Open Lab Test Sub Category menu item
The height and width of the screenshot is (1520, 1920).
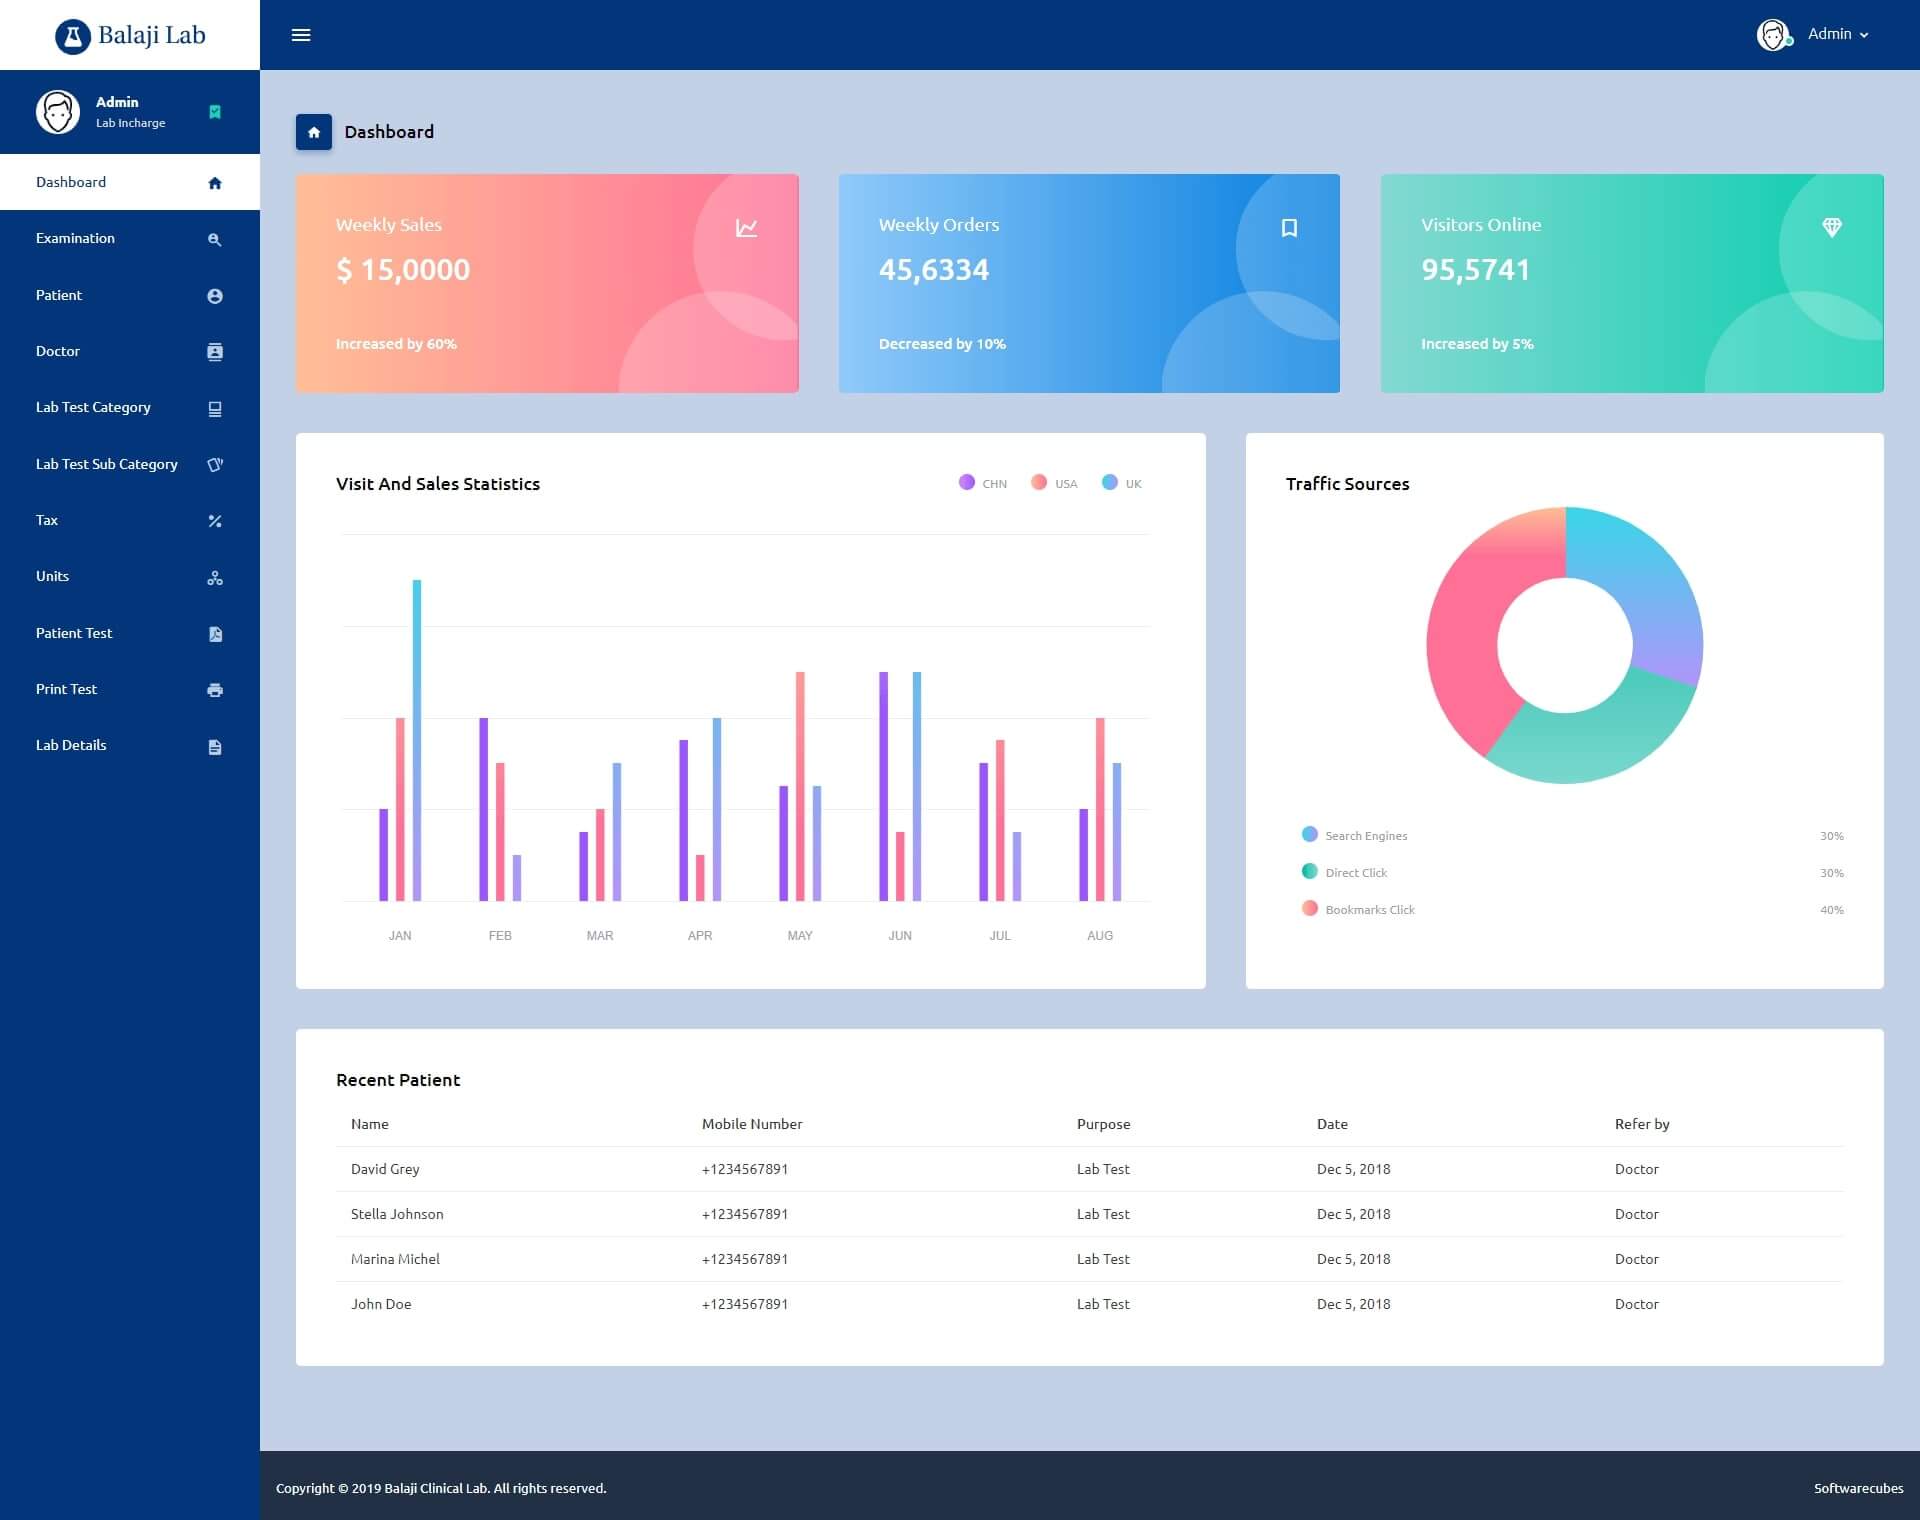tap(107, 464)
